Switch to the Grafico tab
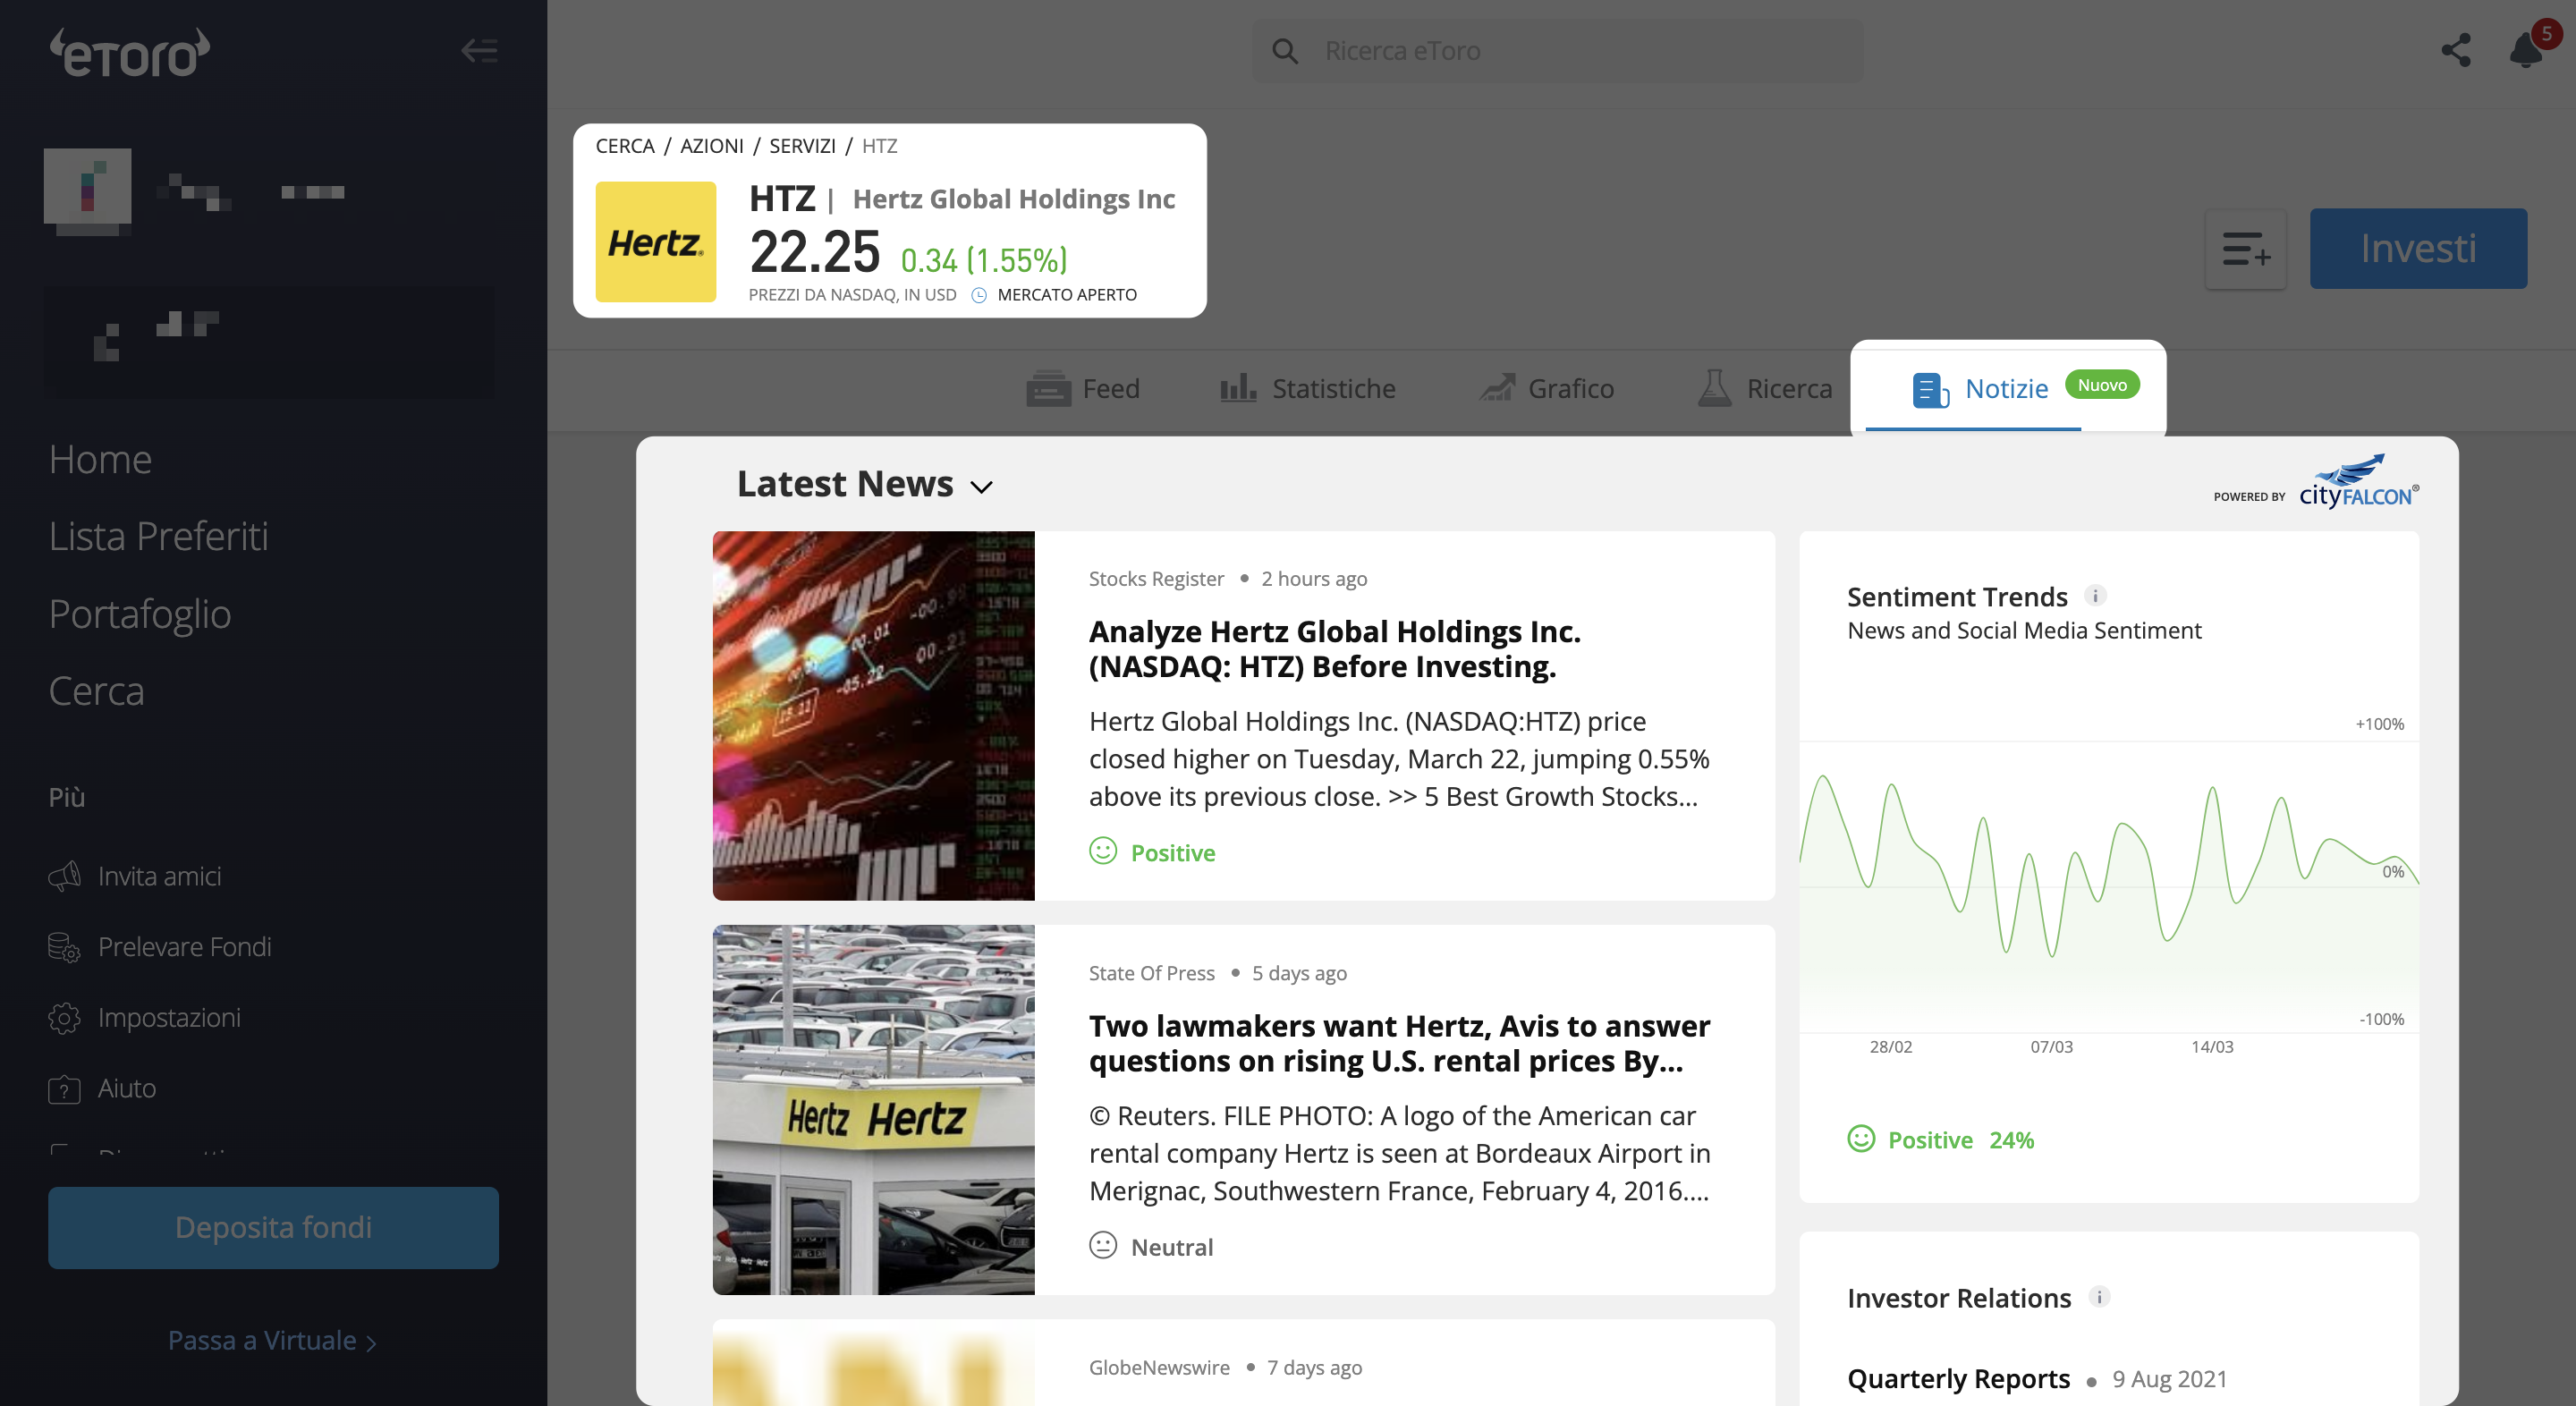 coord(1546,388)
